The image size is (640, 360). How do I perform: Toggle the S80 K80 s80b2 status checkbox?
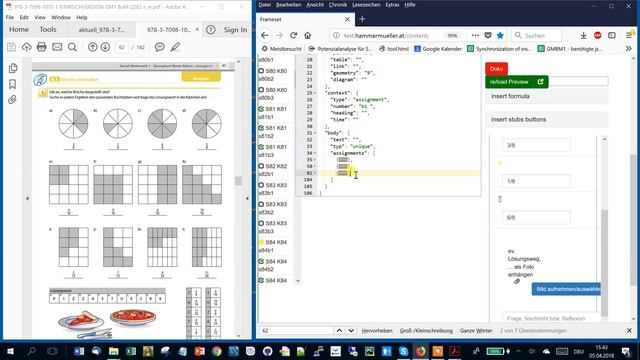261,71
